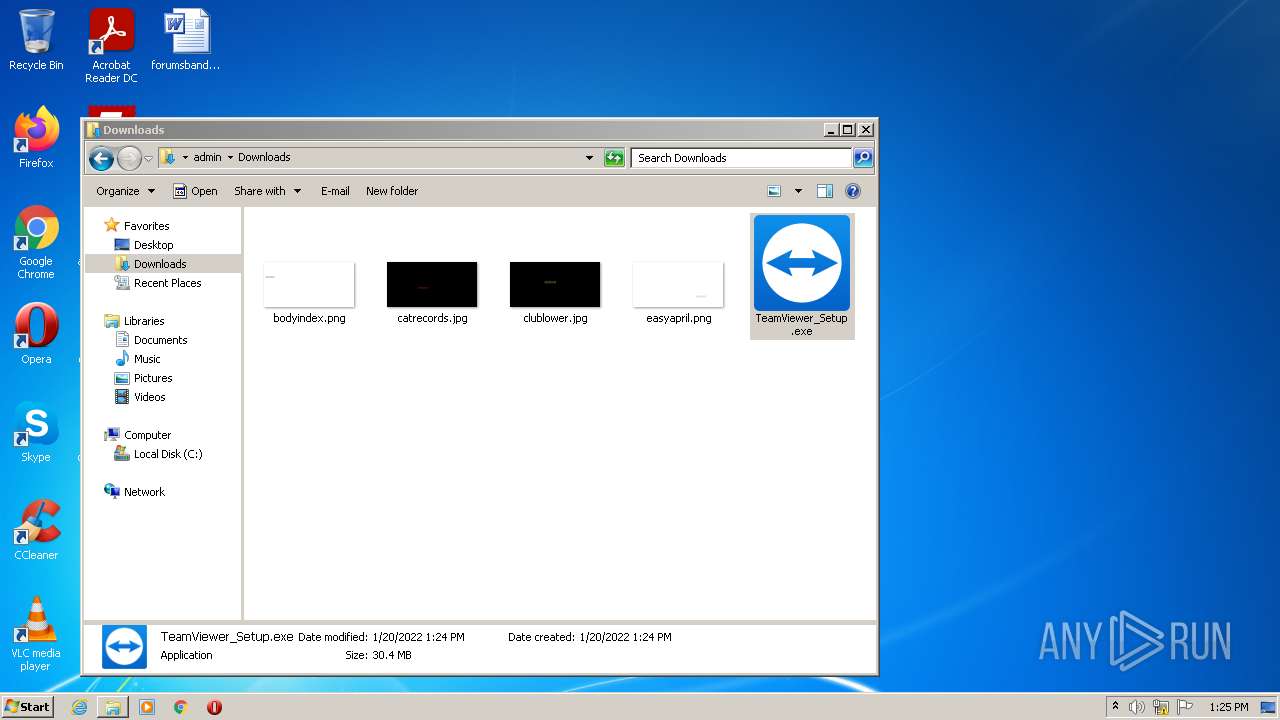Open Explorer help button
1280x720 pixels.
pos(853,191)
